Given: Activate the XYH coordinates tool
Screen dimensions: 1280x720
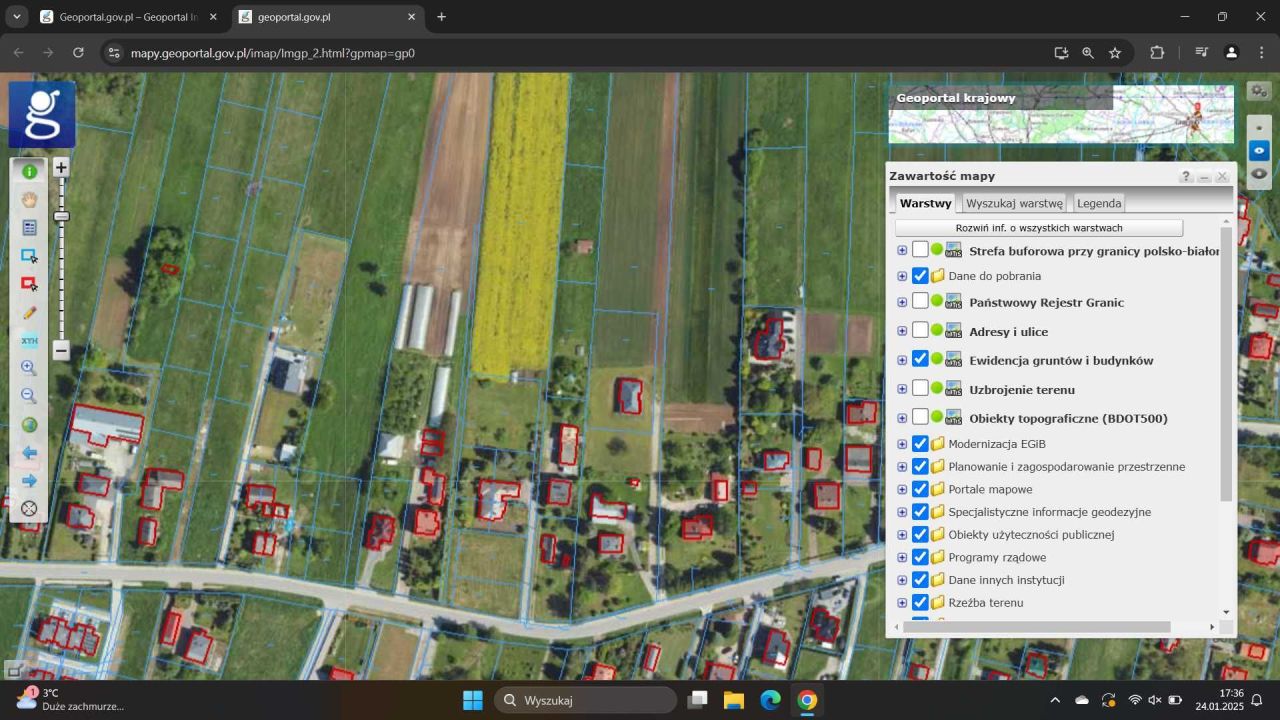Looking at the screenshot, I should tap(29, 341).
